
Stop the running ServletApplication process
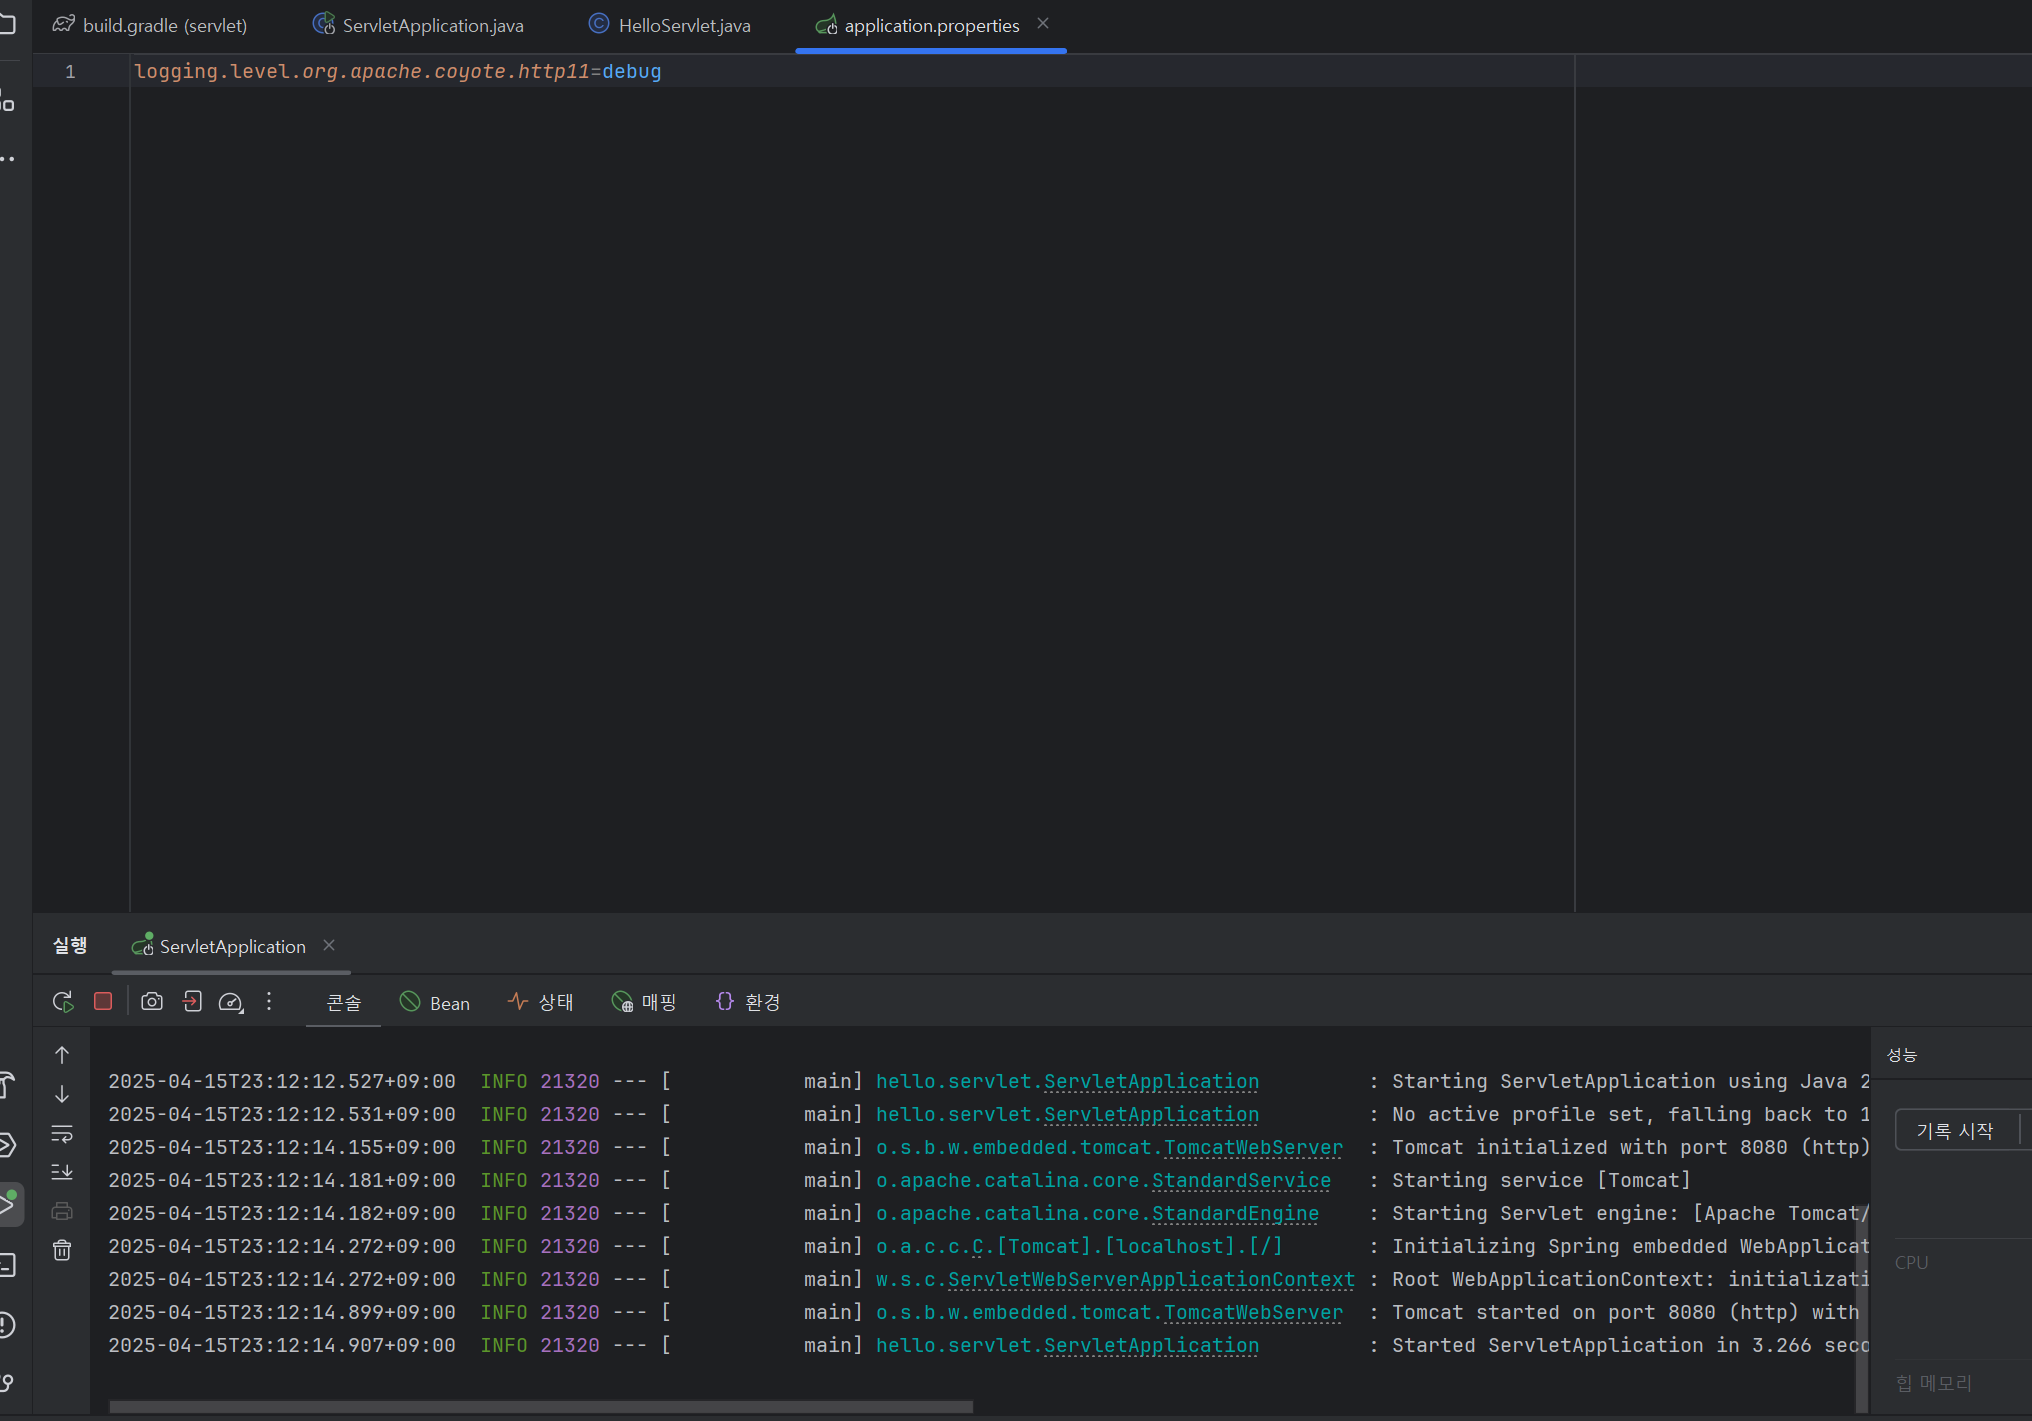coord(103,1001)
